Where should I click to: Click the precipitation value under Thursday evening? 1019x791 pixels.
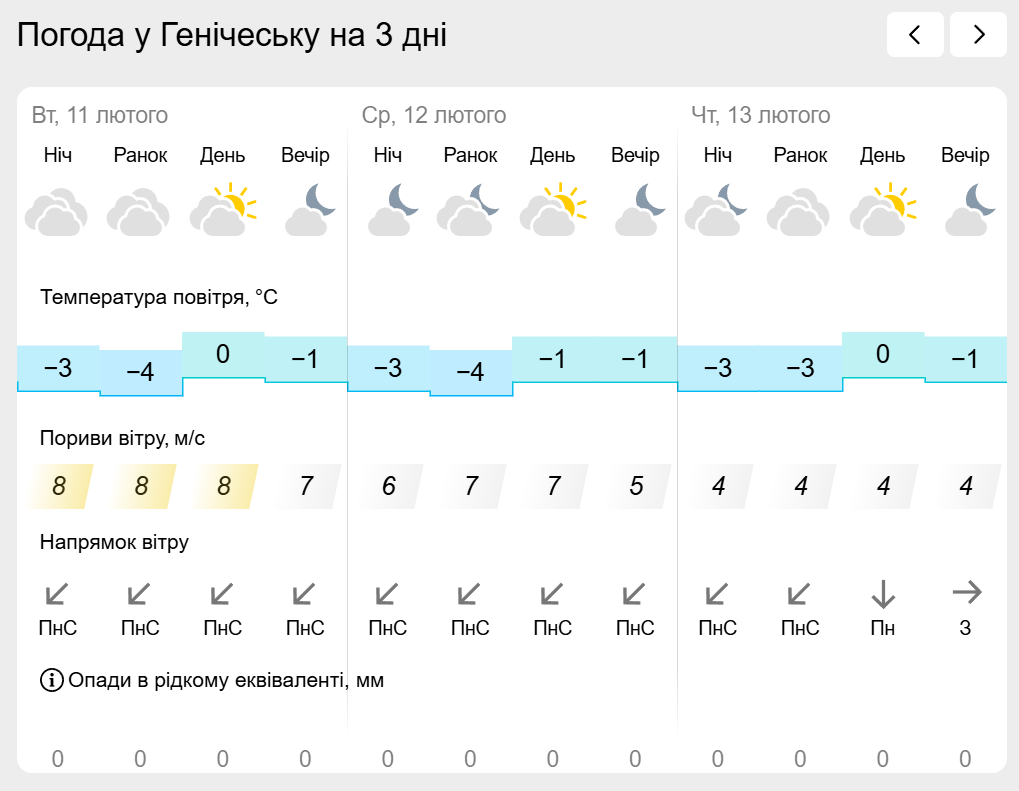[965, 759]
